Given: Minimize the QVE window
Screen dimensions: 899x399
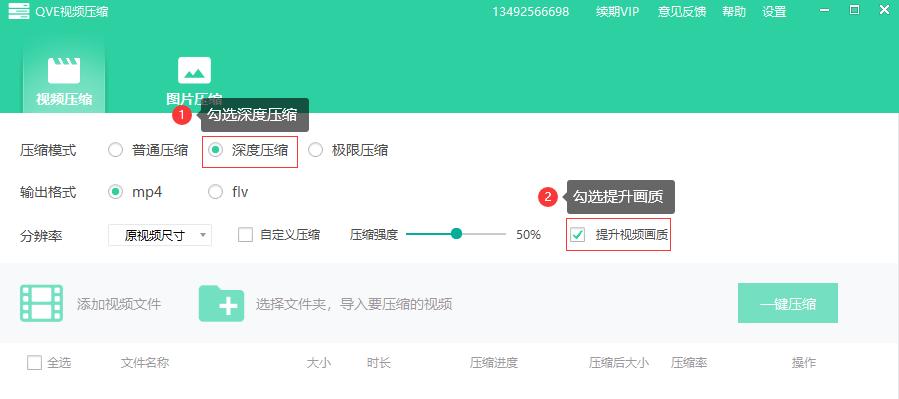Looking at the screenshot, I should [x=824, y=11].
